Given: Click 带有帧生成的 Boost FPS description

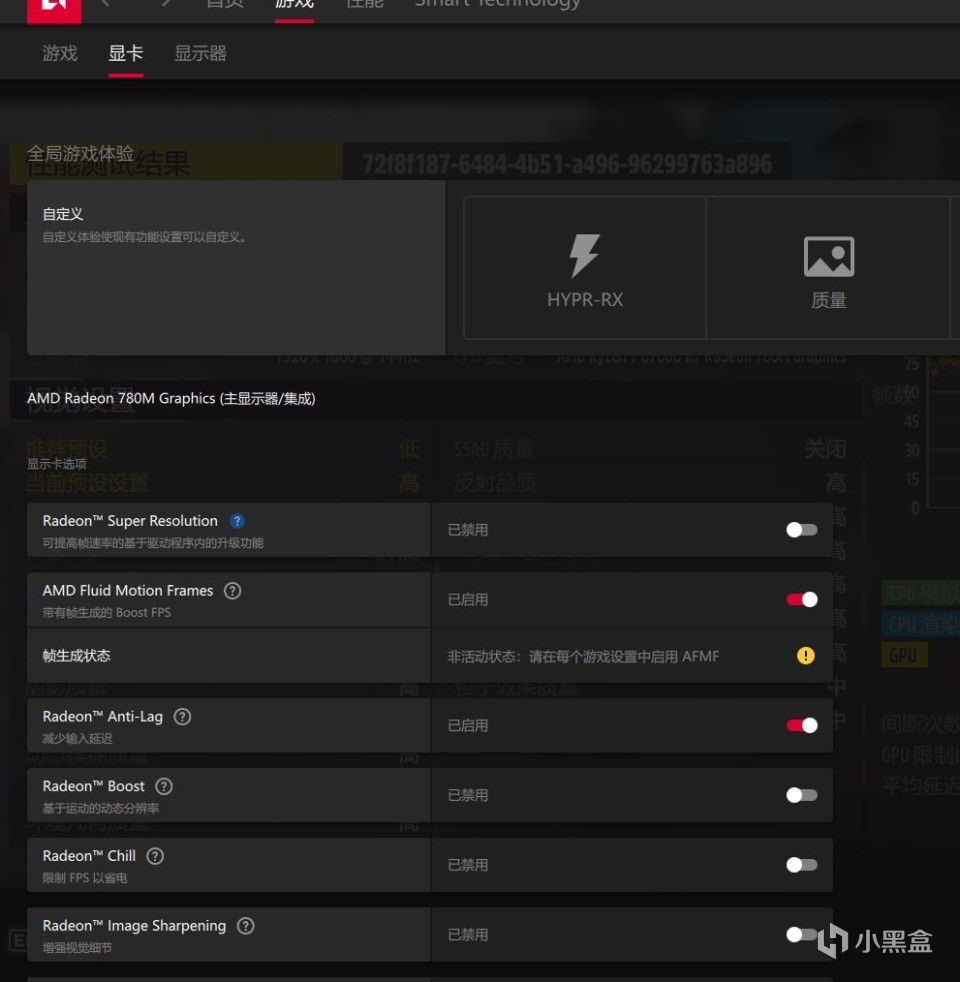Looking at the screenshot, I should (106, 612).
